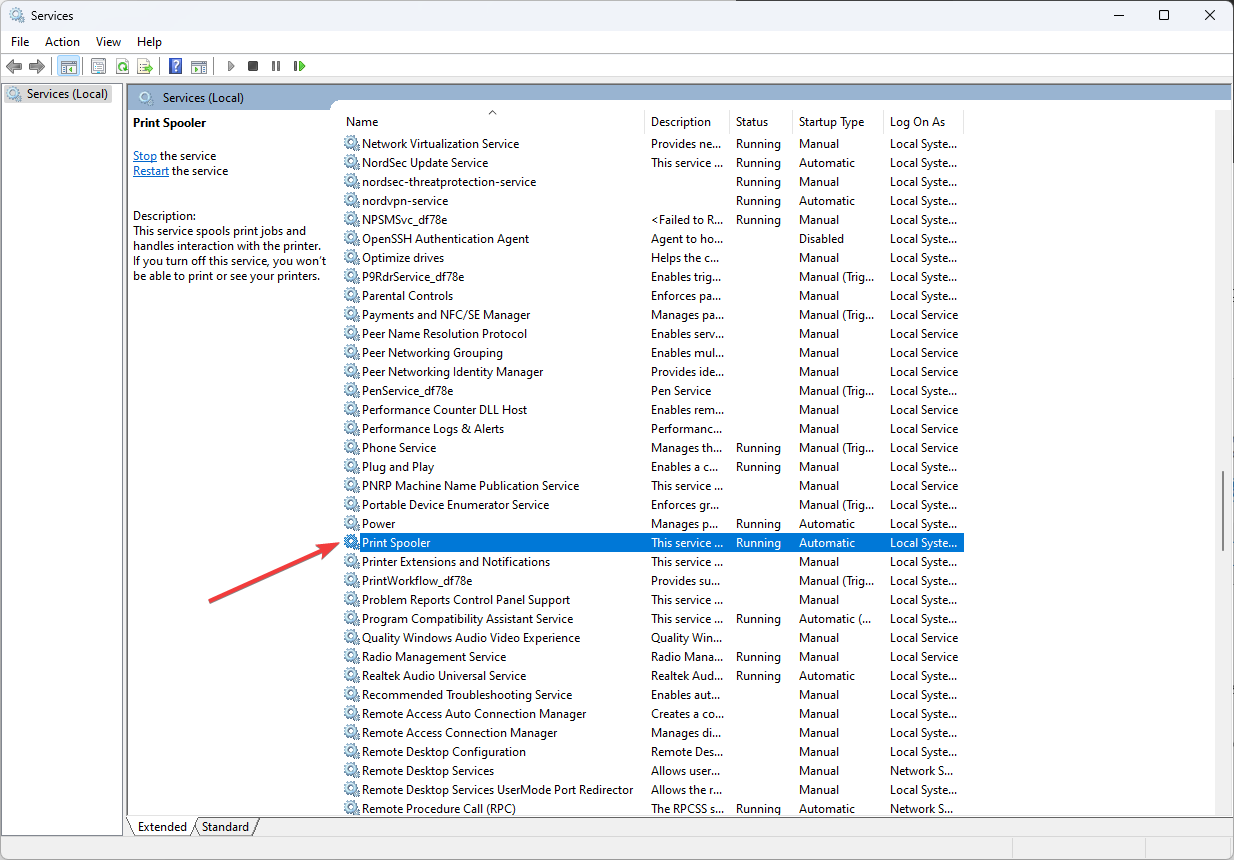Select Problem Reports Control Panel Support

pos(652,600)
